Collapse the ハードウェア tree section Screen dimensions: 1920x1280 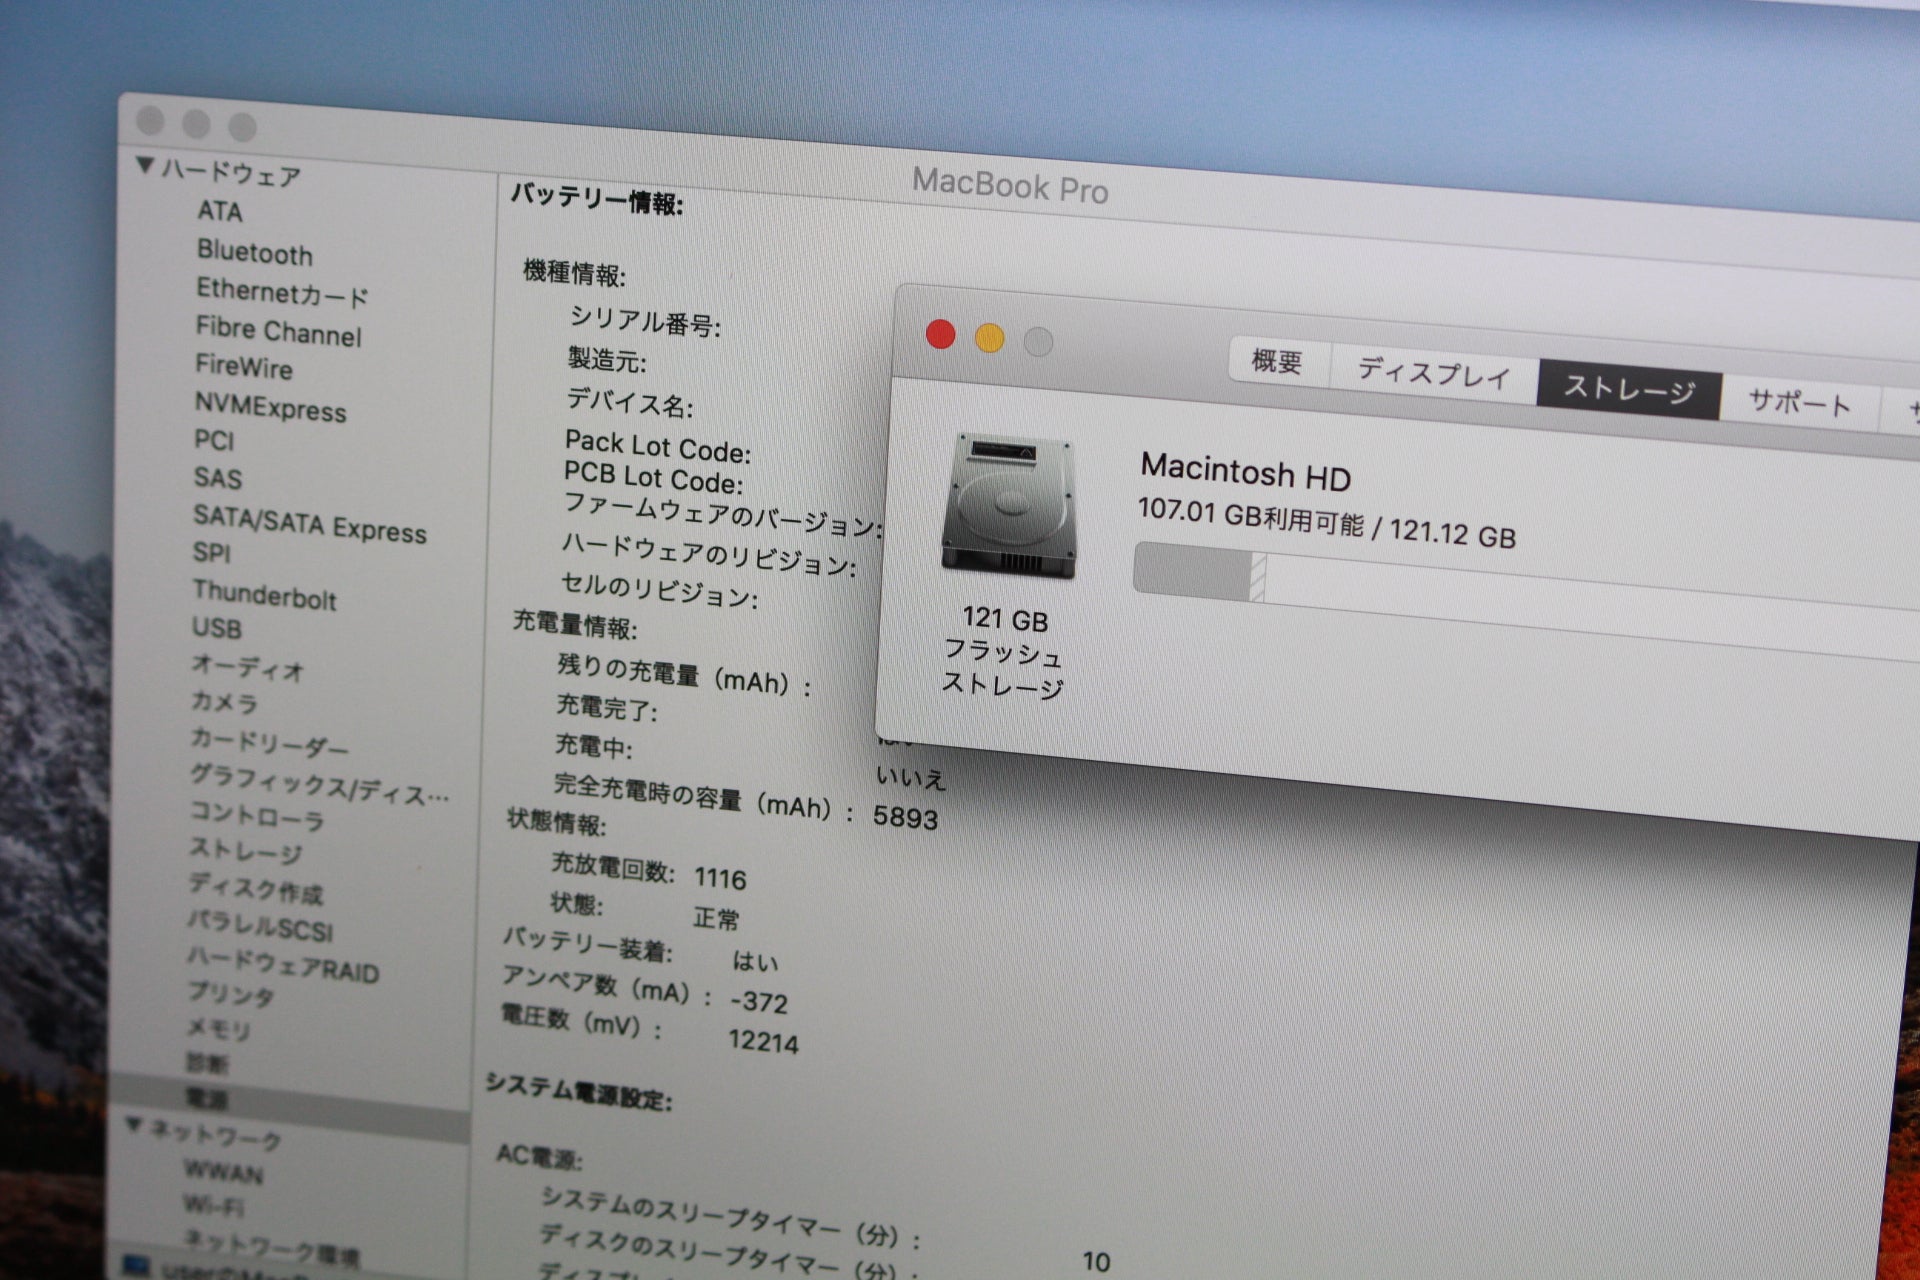tap(145, 165)
